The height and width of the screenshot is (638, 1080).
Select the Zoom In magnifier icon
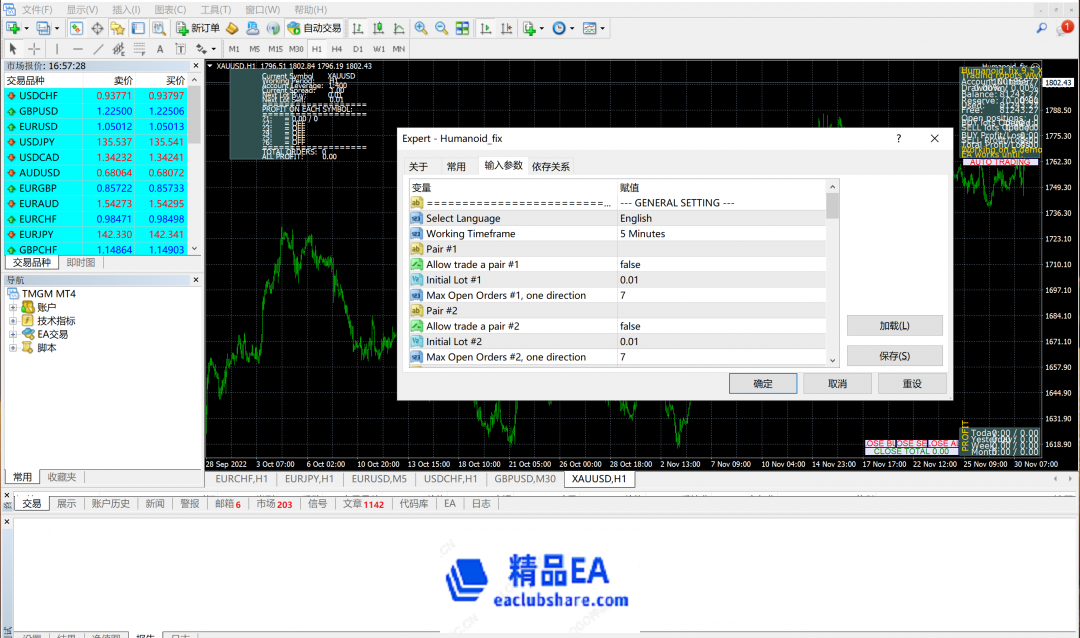click(420, 28)
